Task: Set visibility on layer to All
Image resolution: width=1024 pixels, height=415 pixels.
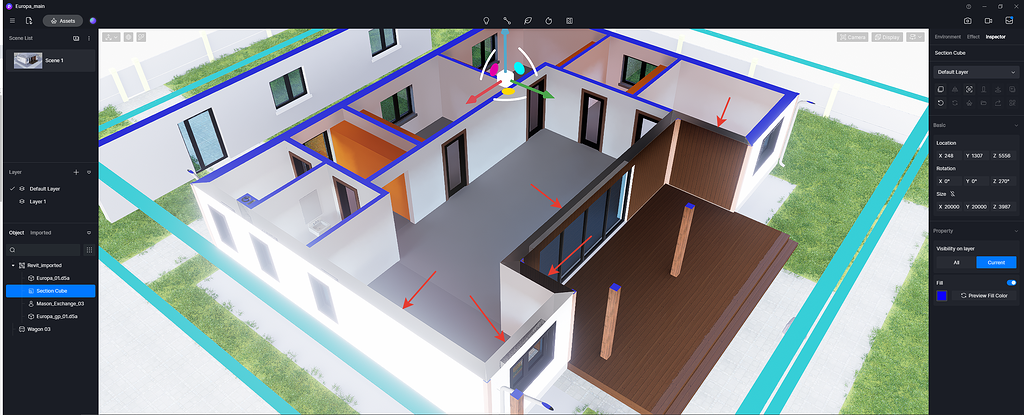Action: pyautogui.click(x=956, y=262)
